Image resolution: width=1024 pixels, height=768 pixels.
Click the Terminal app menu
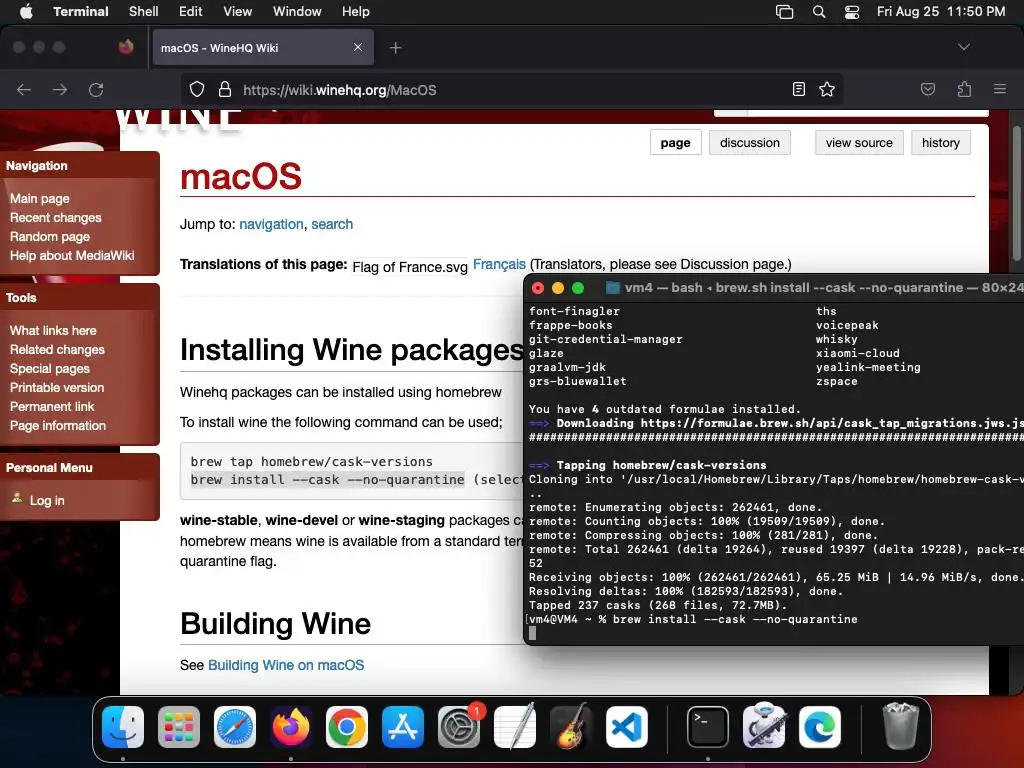pyautogui.click(x=81, y=12)
